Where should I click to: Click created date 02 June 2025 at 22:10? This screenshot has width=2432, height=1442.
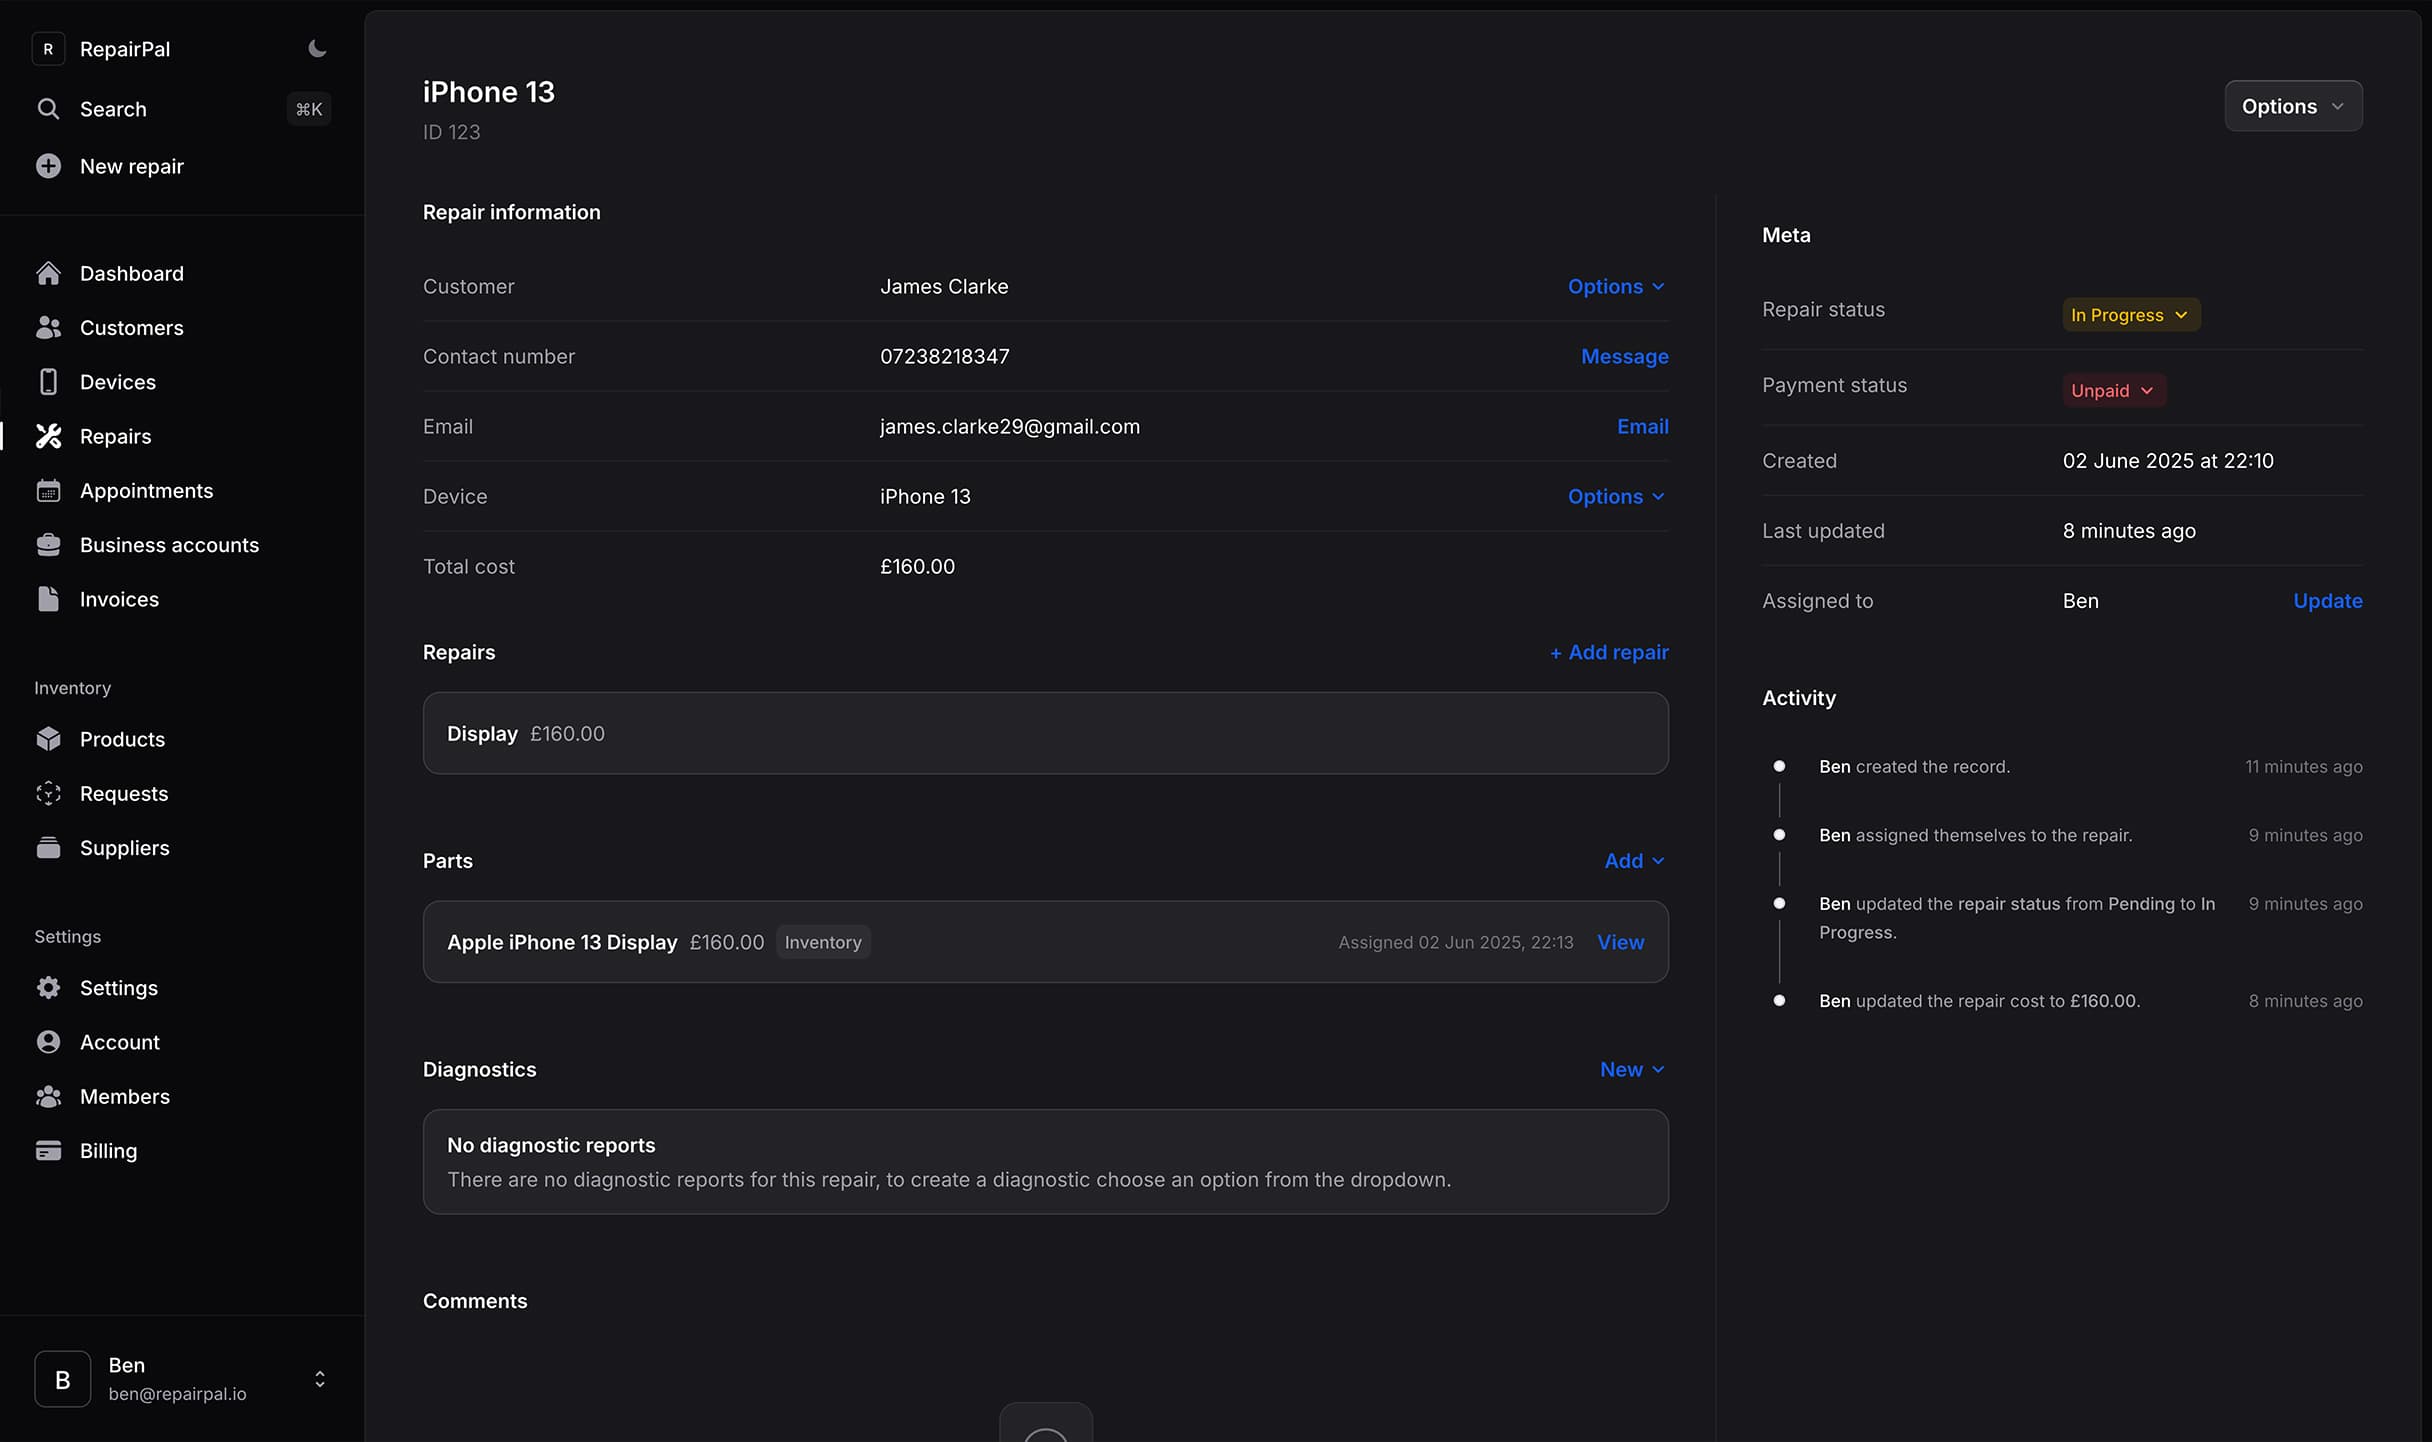point(2167,461)
